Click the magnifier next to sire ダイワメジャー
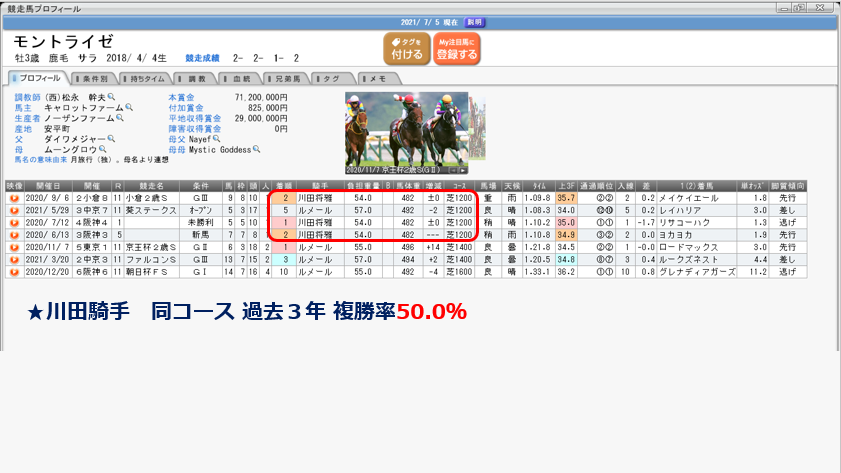The height and width of the screenshot is (473, 841). point(111,139)
